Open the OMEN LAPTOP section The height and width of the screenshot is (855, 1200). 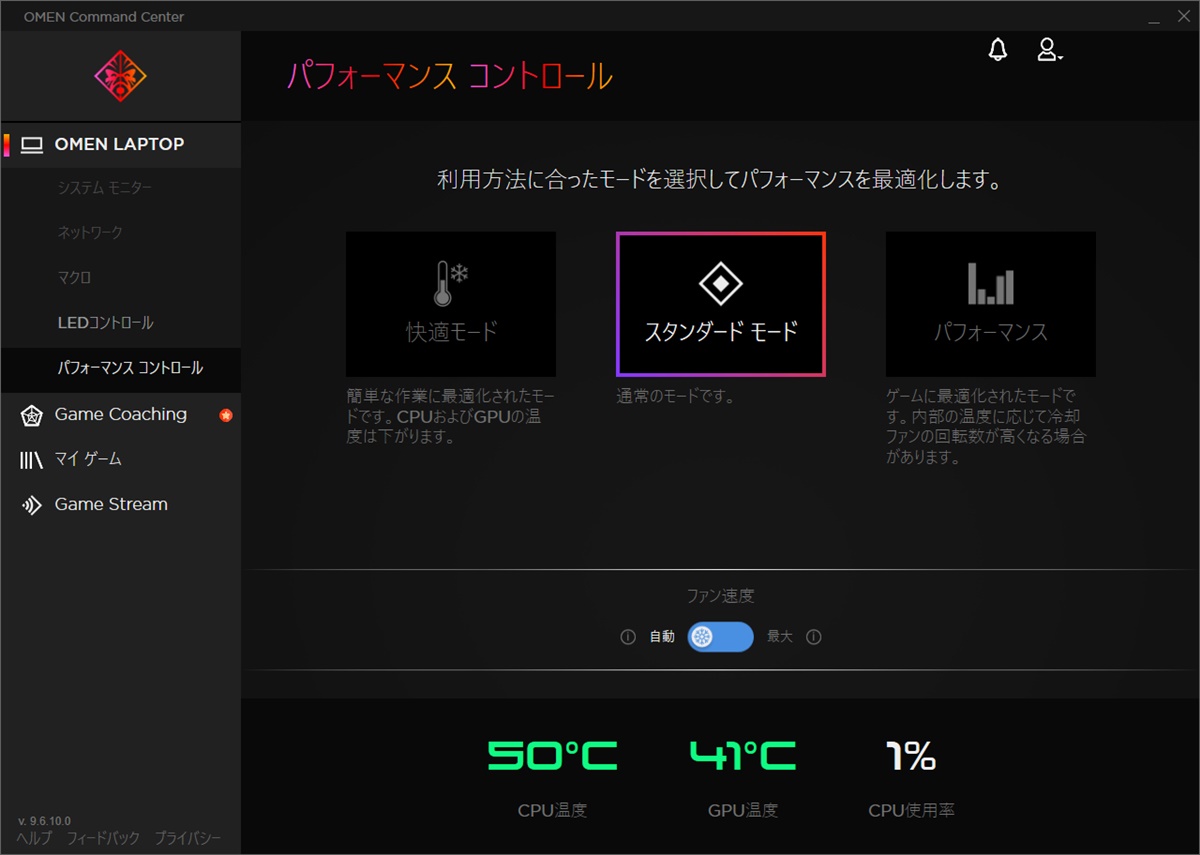tap(121, 144)
